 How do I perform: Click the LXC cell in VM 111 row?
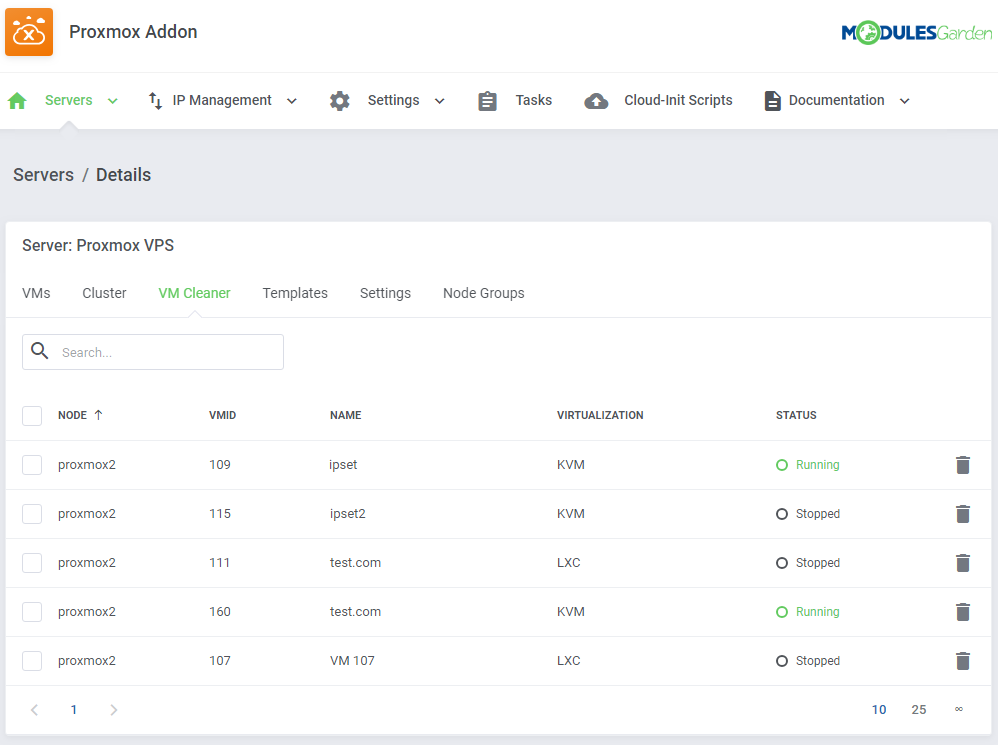tap(568, 563)
